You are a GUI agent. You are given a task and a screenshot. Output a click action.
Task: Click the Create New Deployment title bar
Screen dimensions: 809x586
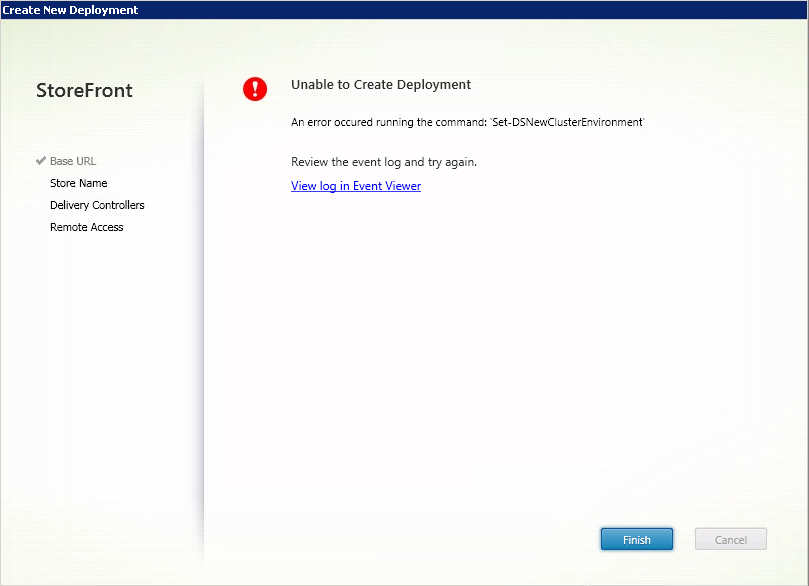(x=400, y=9)
